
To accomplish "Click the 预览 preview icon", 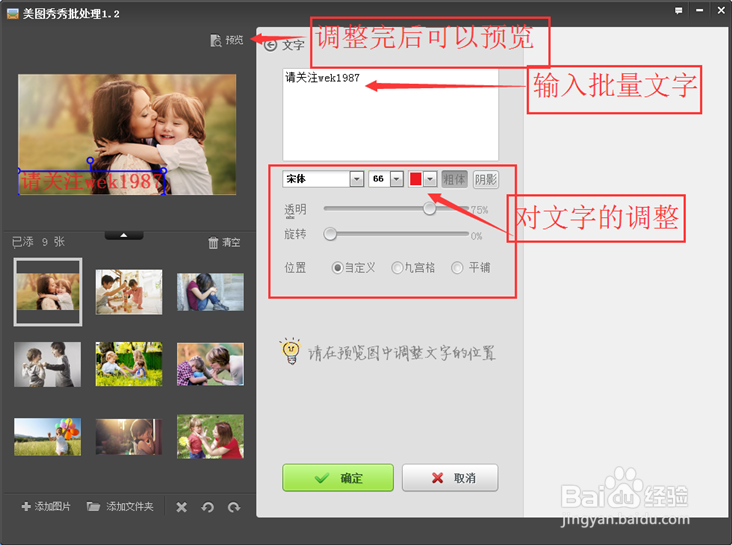I will [x=216, y=41].
